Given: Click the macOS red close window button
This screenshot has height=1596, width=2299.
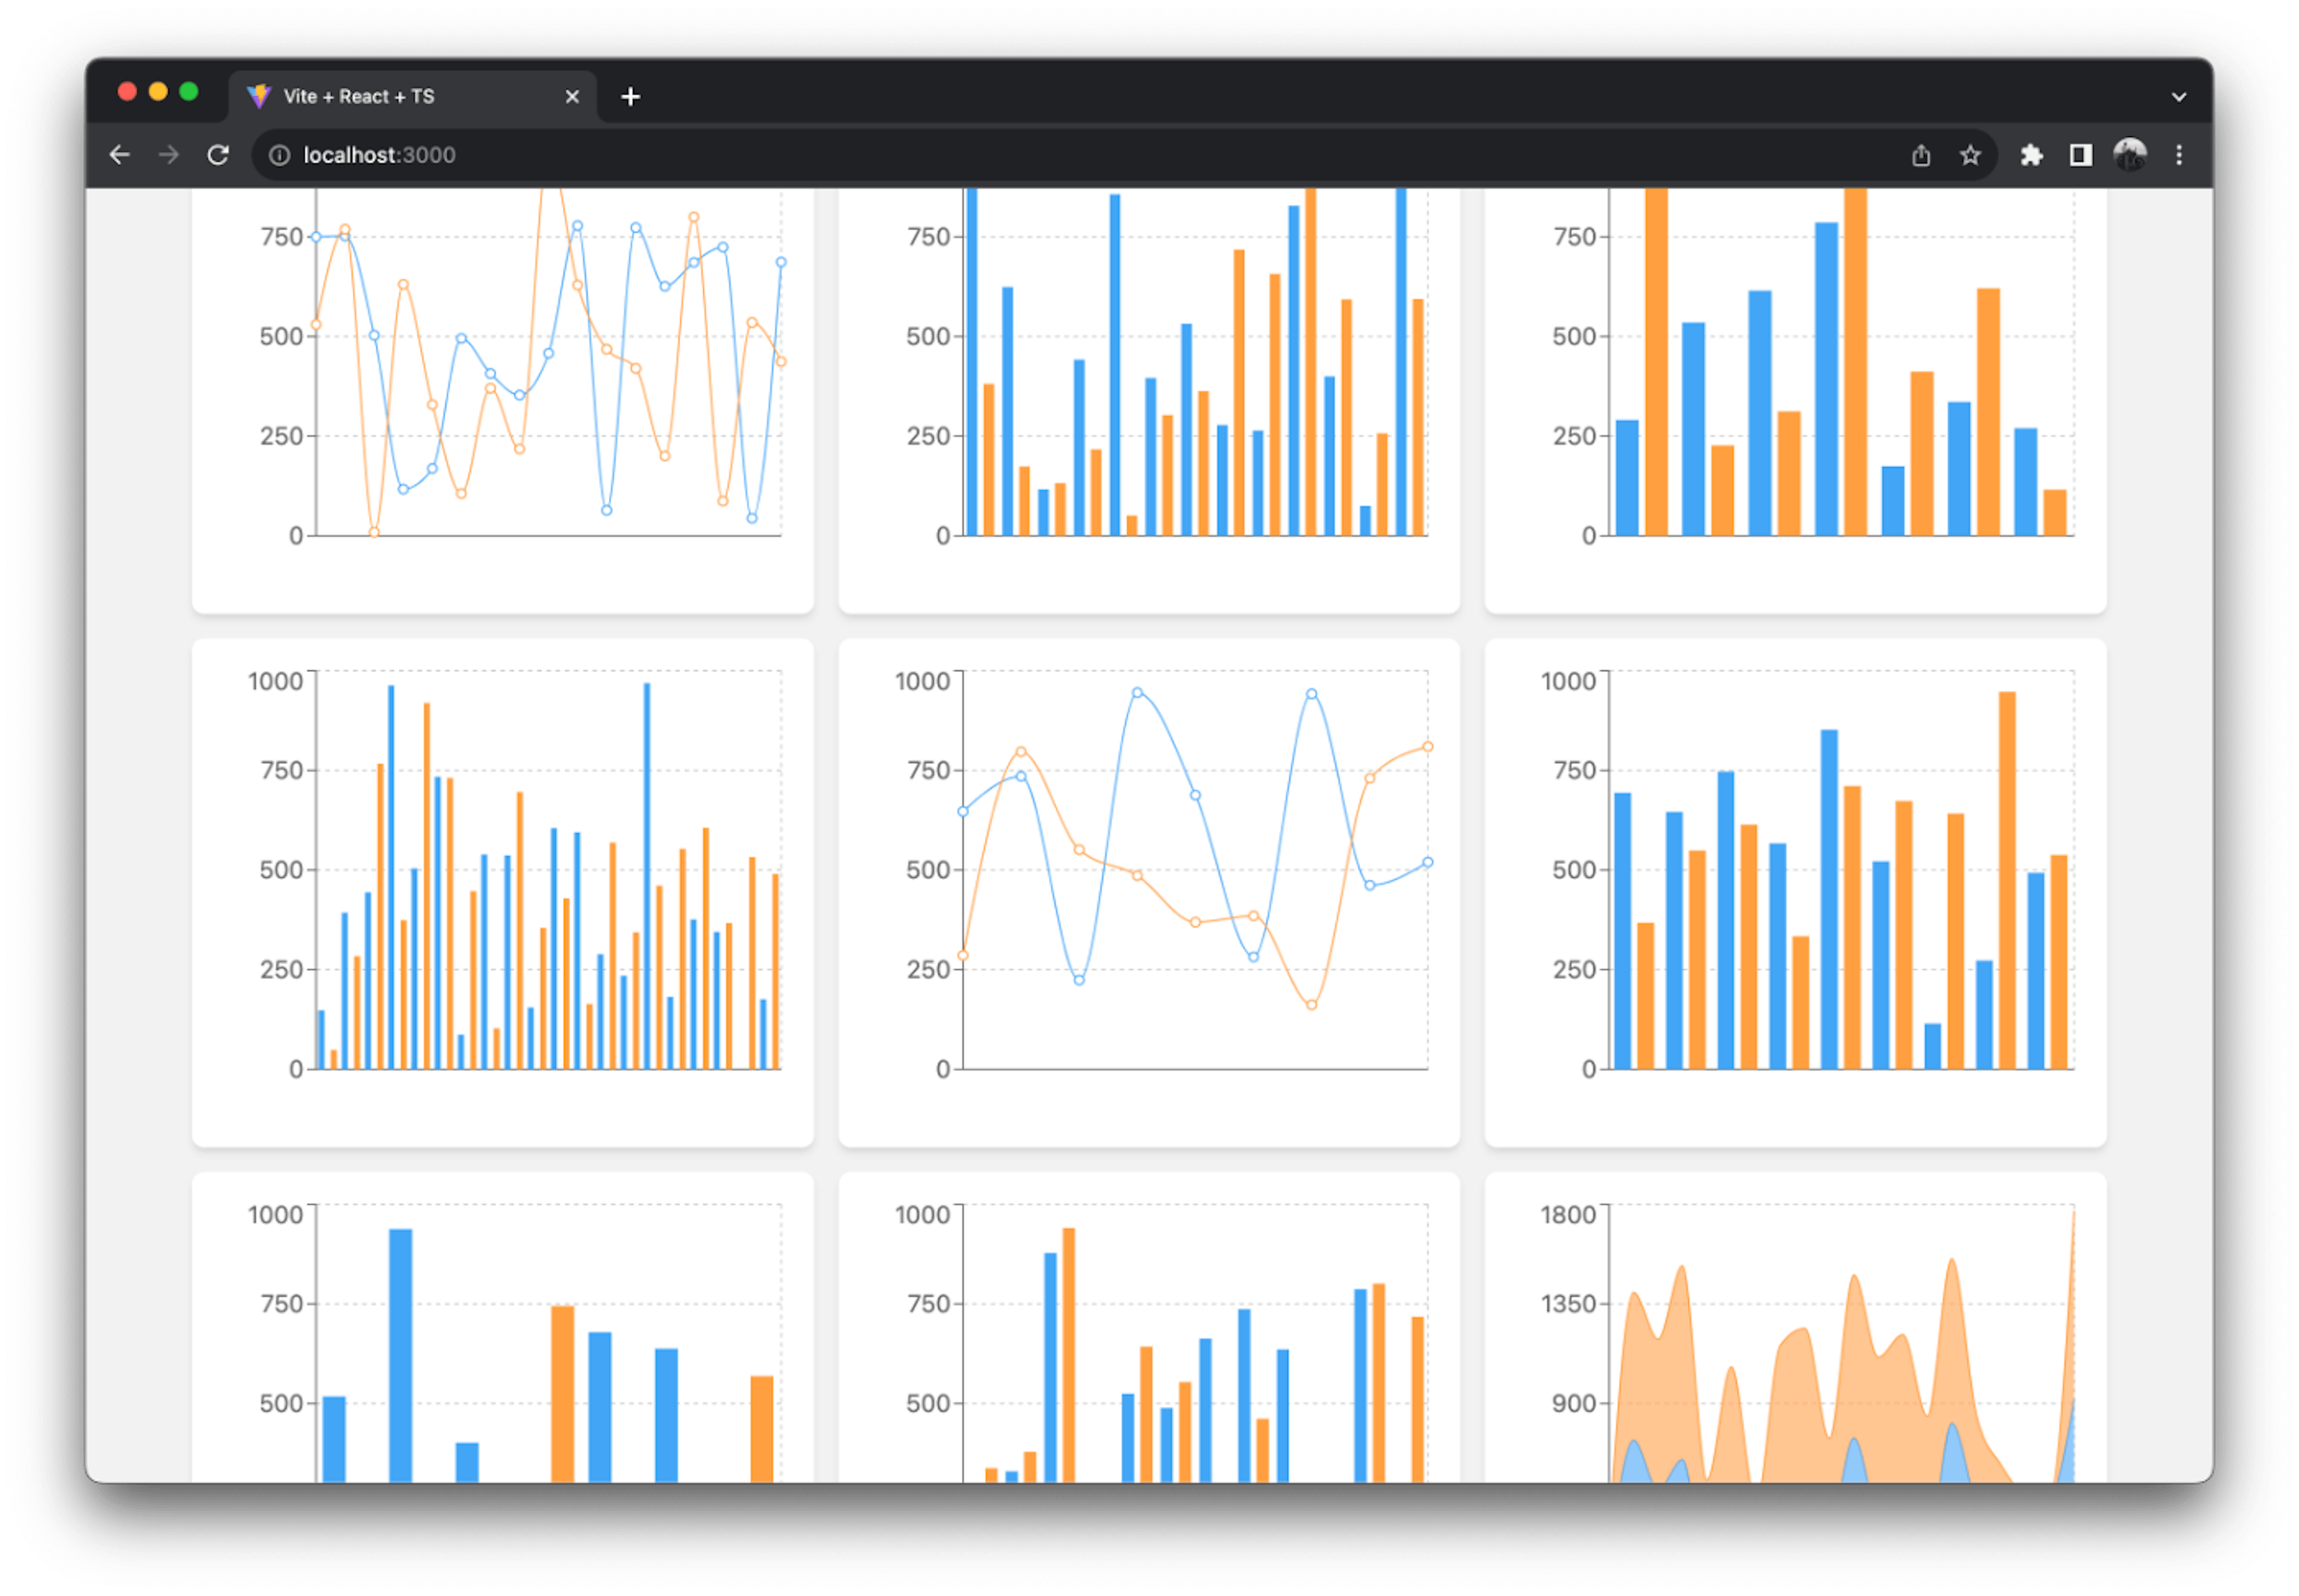Looking at the screenshot, I should click(127, 92).
